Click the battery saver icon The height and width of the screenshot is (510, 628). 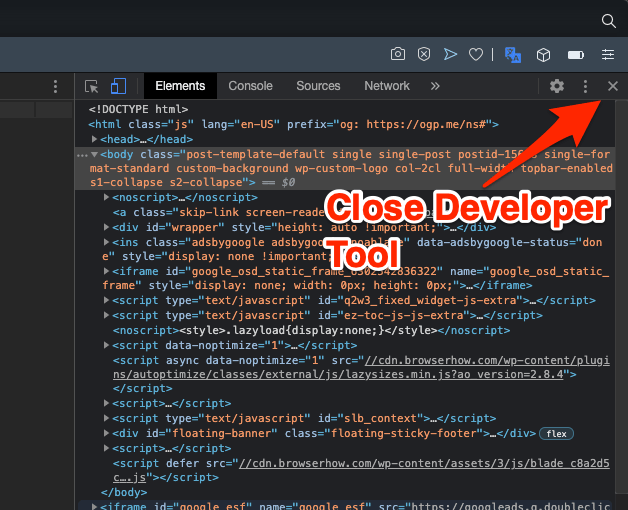point(576,54)
